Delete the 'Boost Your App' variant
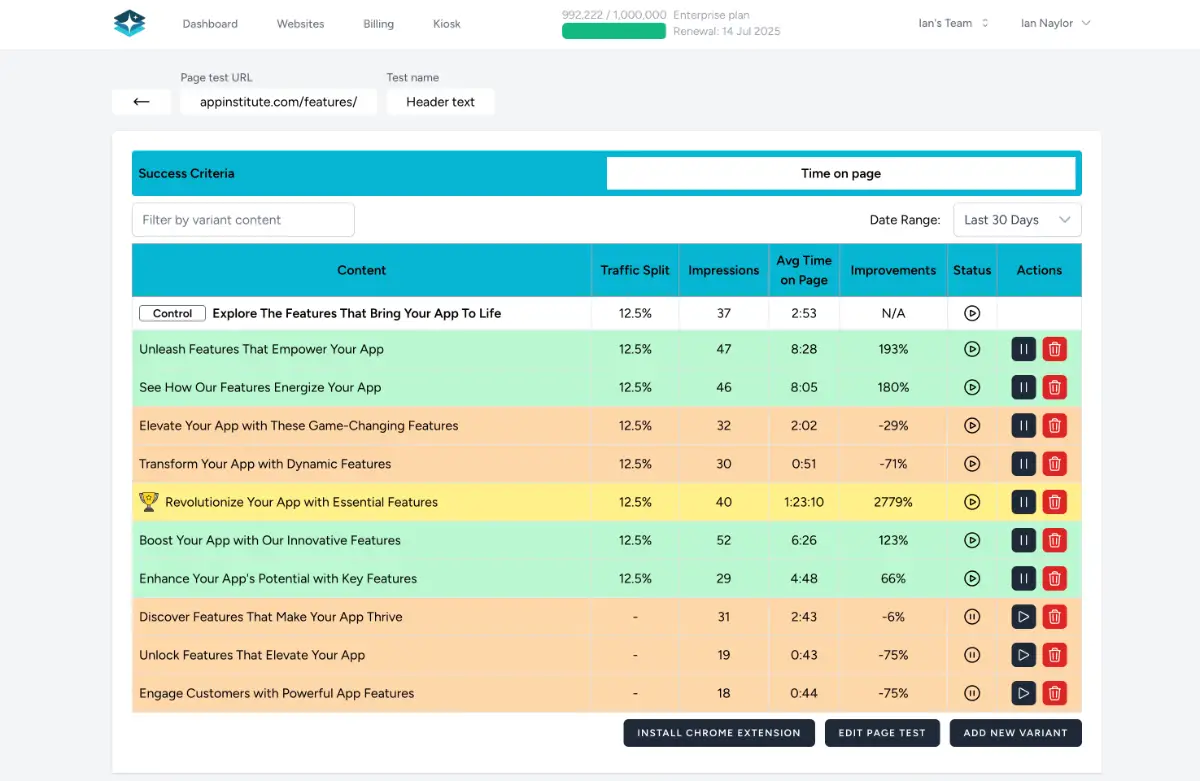The image size is (1200, 781). click(1054, 540)
